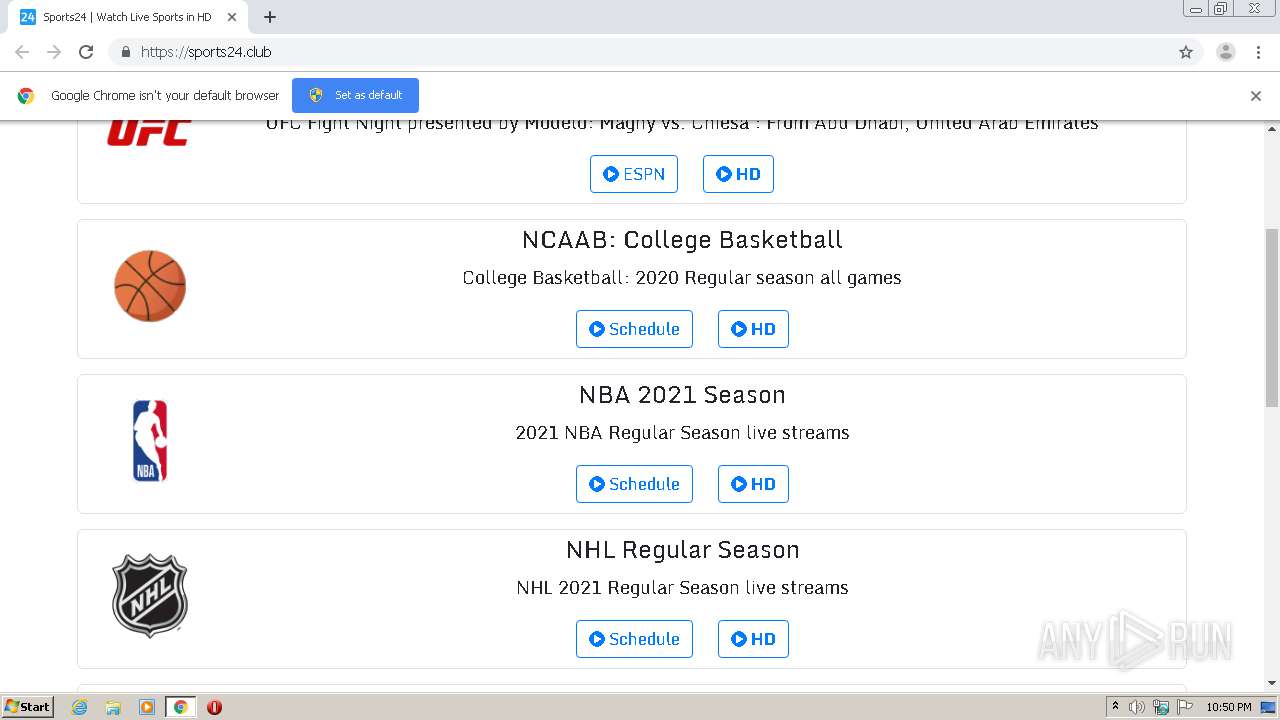This screenshot has height=720, width=1280.
Task: Click the Chrome logo in the infobar
Action: (26, 96)
